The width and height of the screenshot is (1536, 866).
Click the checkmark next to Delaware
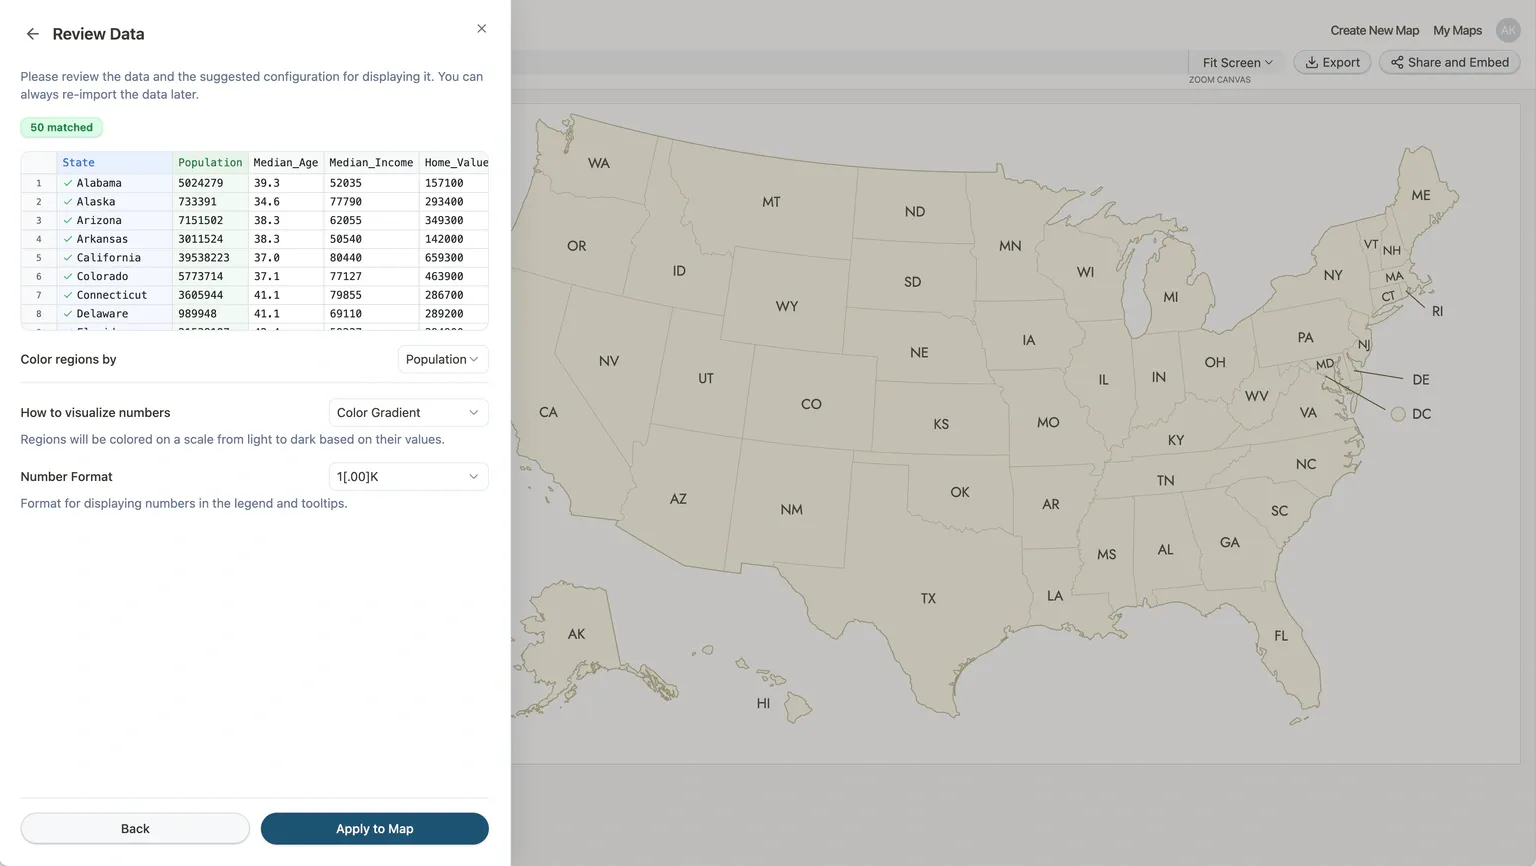(68, 314)
